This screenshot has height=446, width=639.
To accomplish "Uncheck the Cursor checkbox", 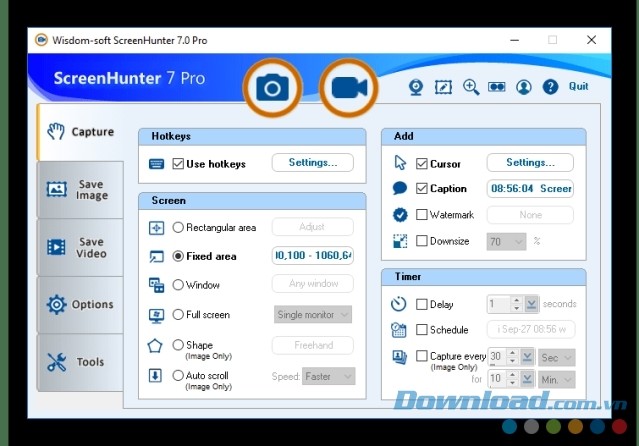I will pyautogui.click(x=421, y=164).
